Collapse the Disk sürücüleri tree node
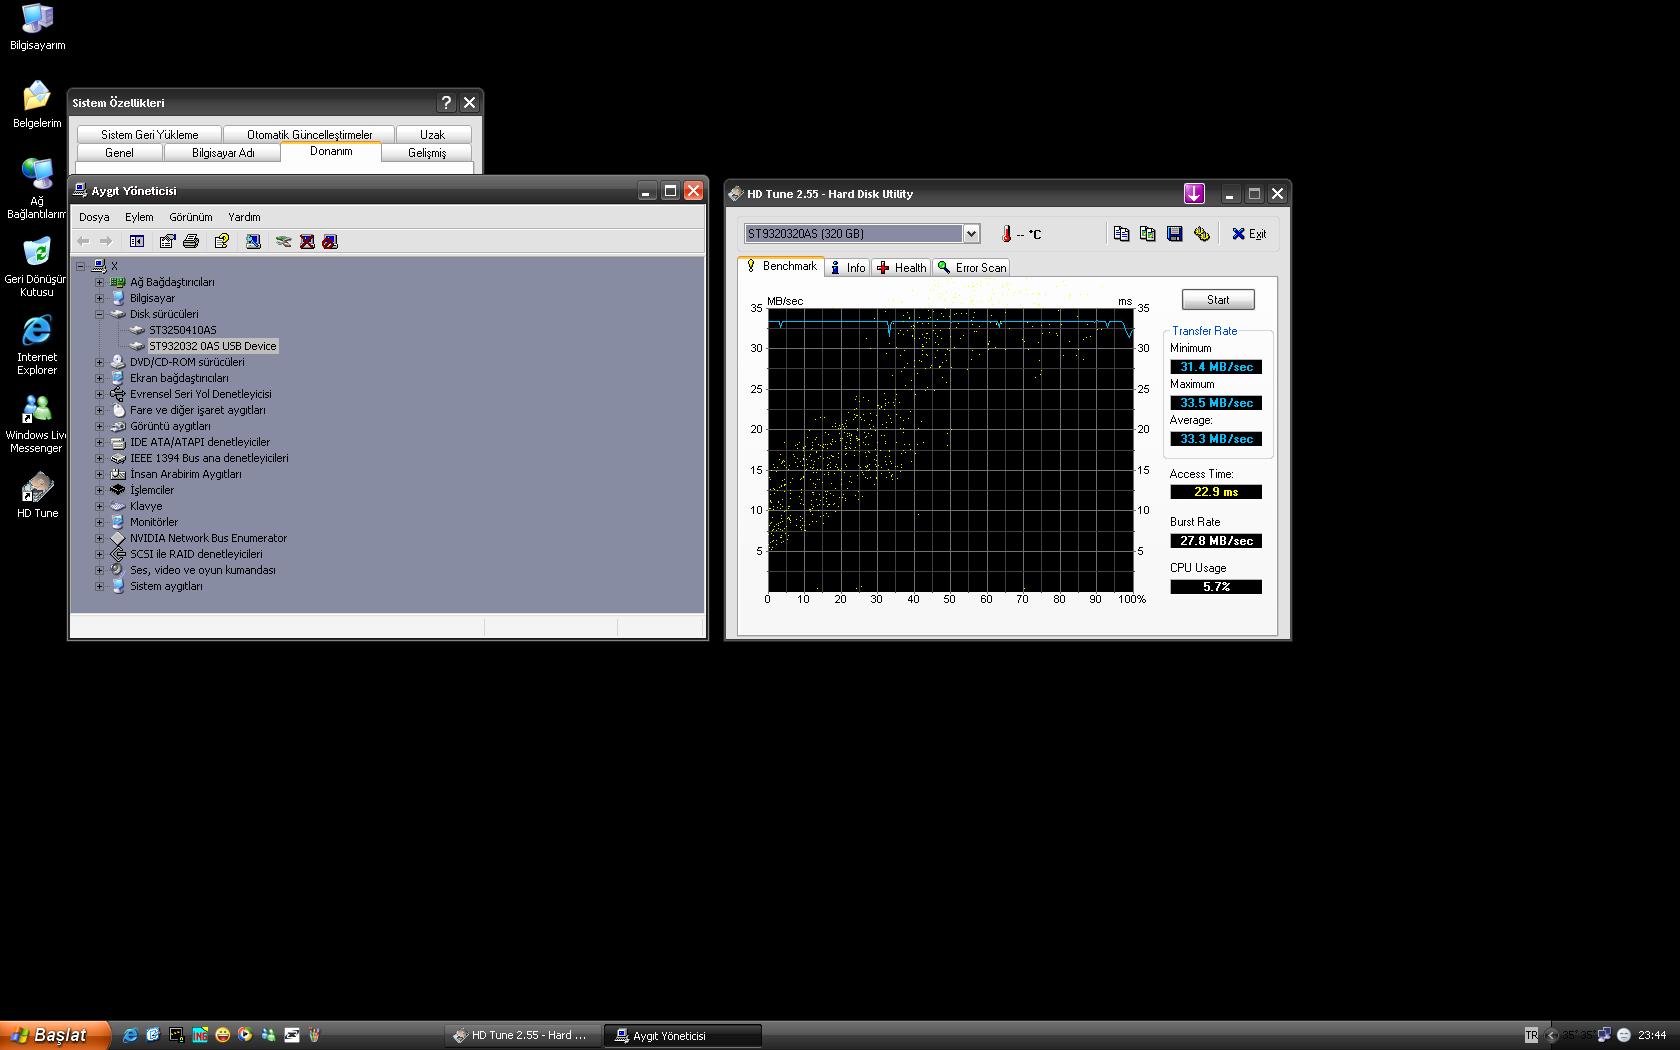The height and width of the screenshot is (1050, 1680). 99,314
